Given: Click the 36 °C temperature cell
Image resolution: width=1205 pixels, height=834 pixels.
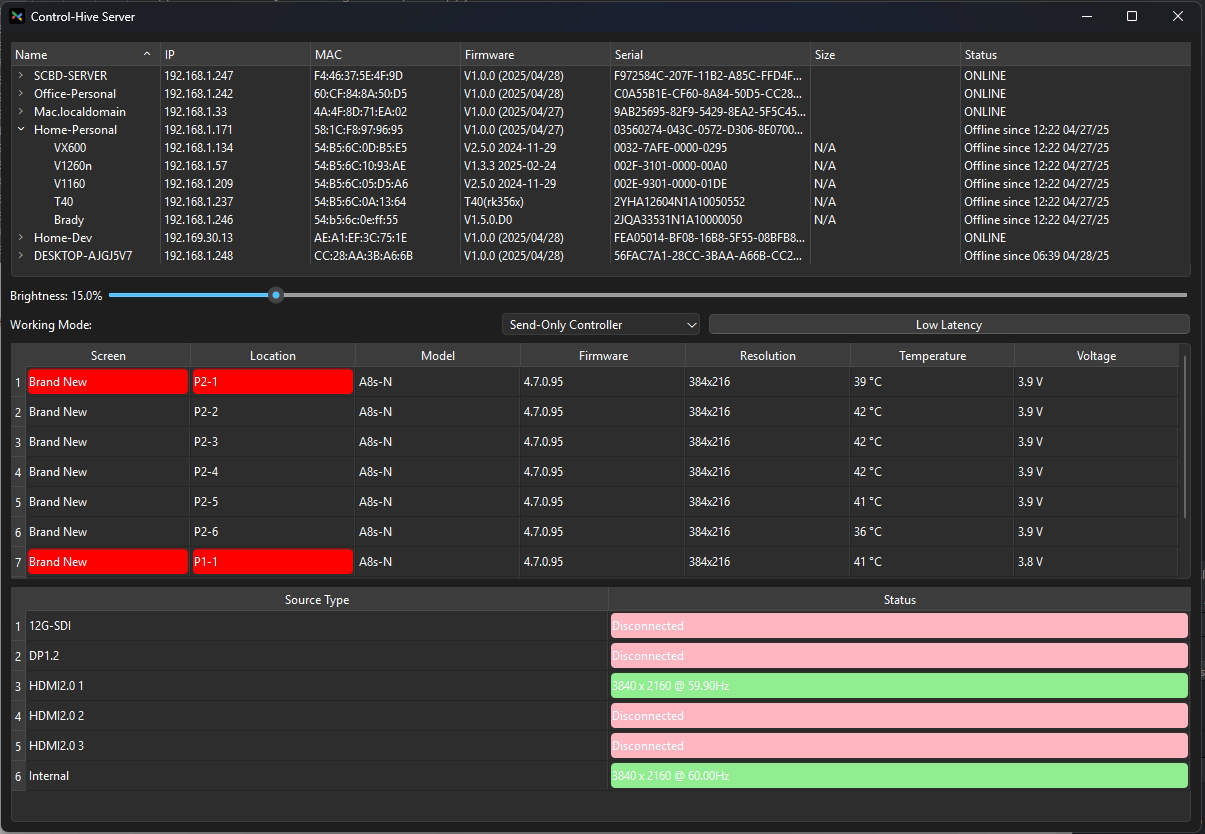Looking at the screenshot, I should pyautogui.click(x=932, y=532).
